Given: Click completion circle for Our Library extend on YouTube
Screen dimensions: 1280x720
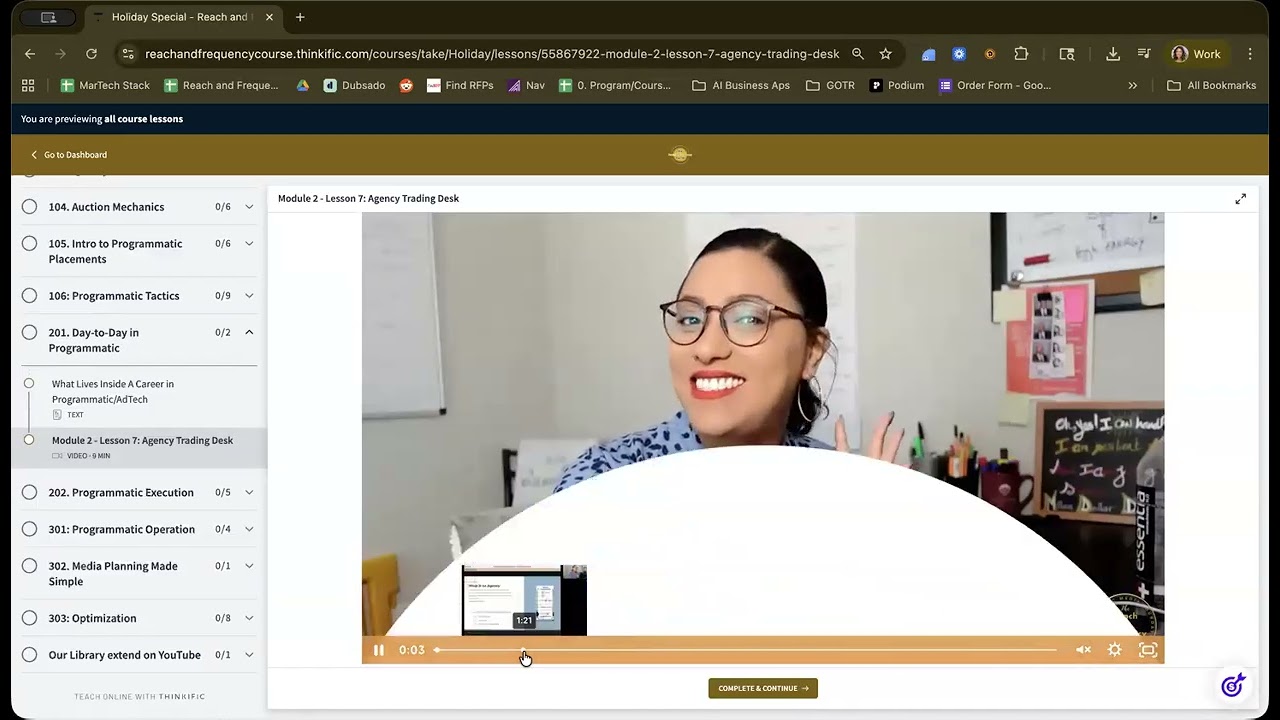Looking at the screenshot, I should point(29,655).
